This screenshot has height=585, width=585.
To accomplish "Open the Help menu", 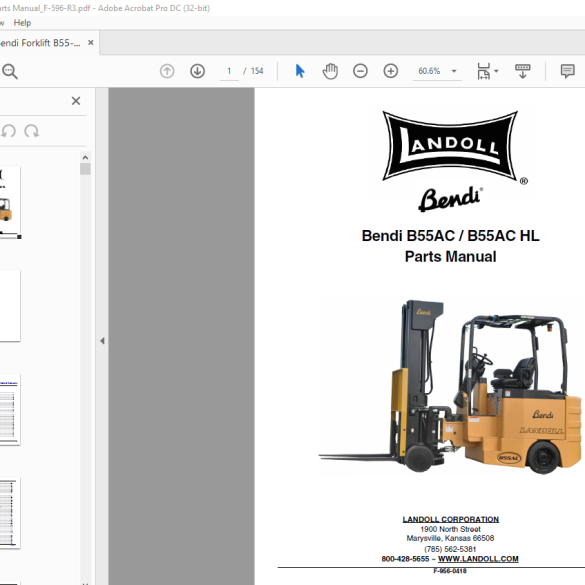I will pos(22,23).
